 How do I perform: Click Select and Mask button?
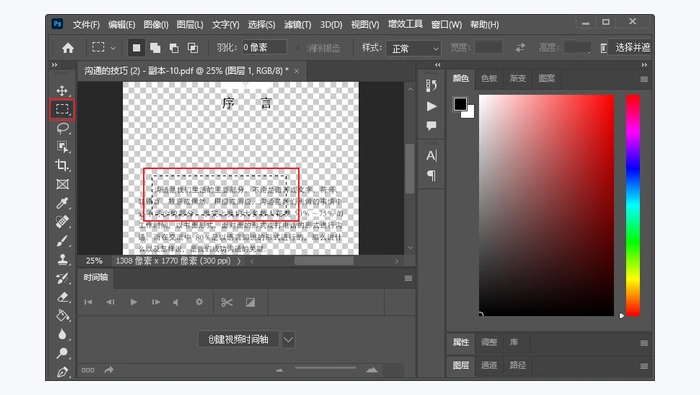coord(630,48)
